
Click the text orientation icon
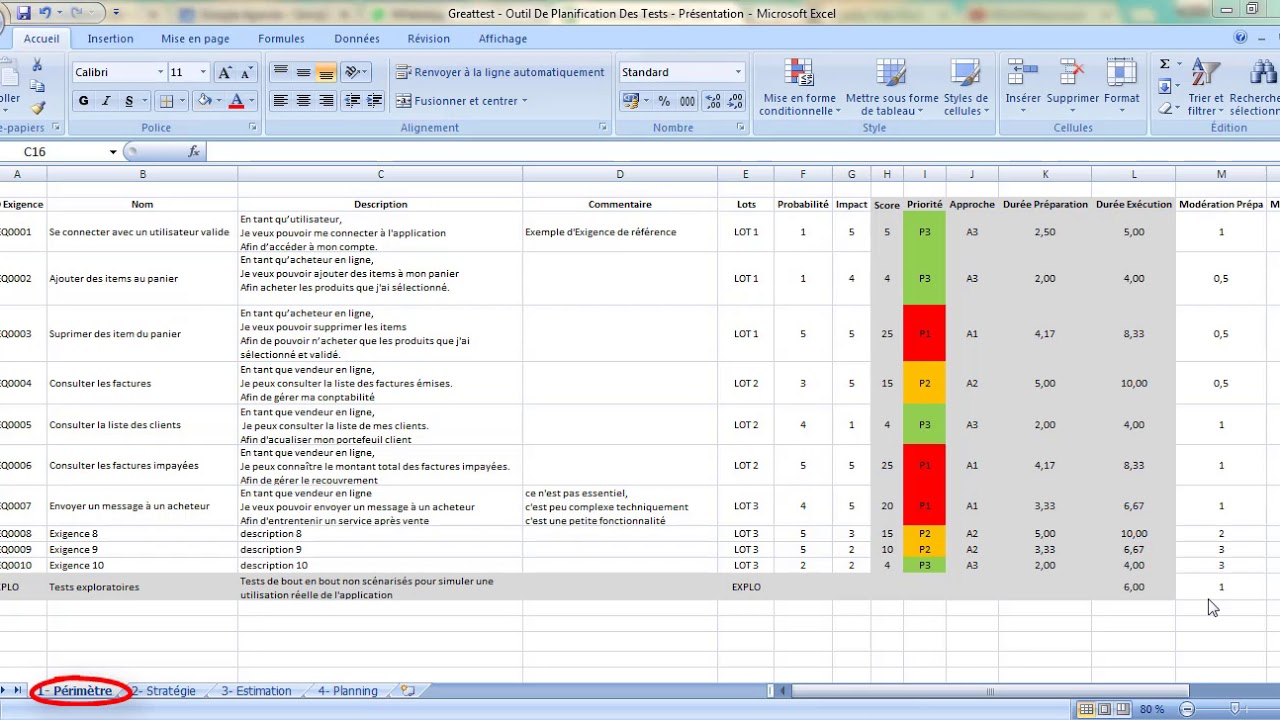(x=353, y=72)
